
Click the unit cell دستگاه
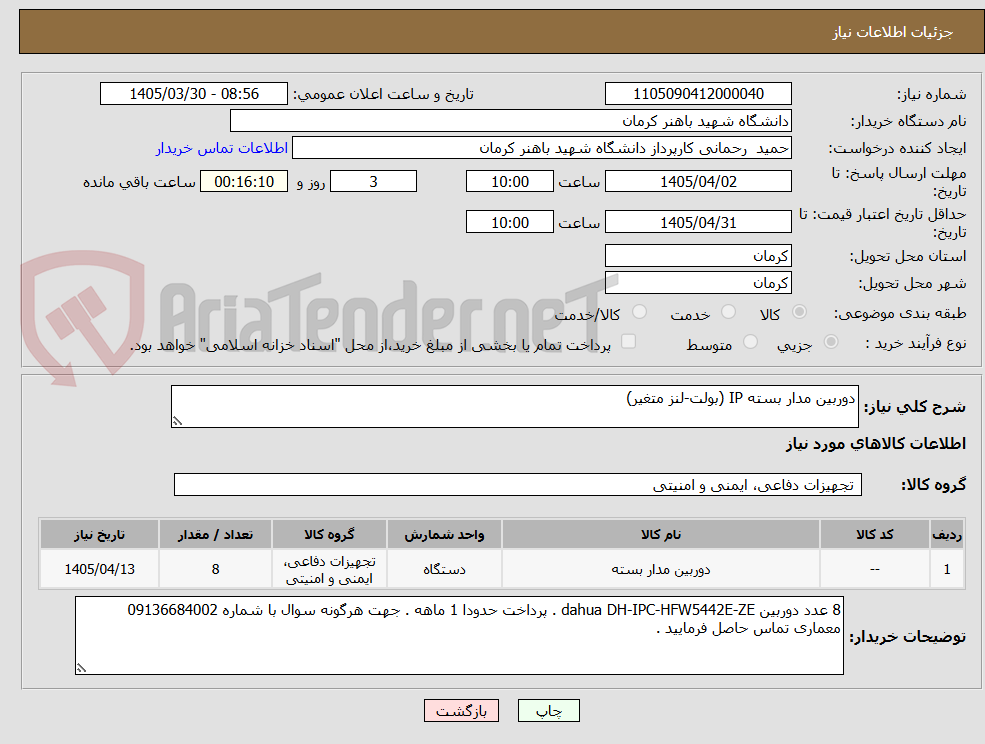pos(444,569)
